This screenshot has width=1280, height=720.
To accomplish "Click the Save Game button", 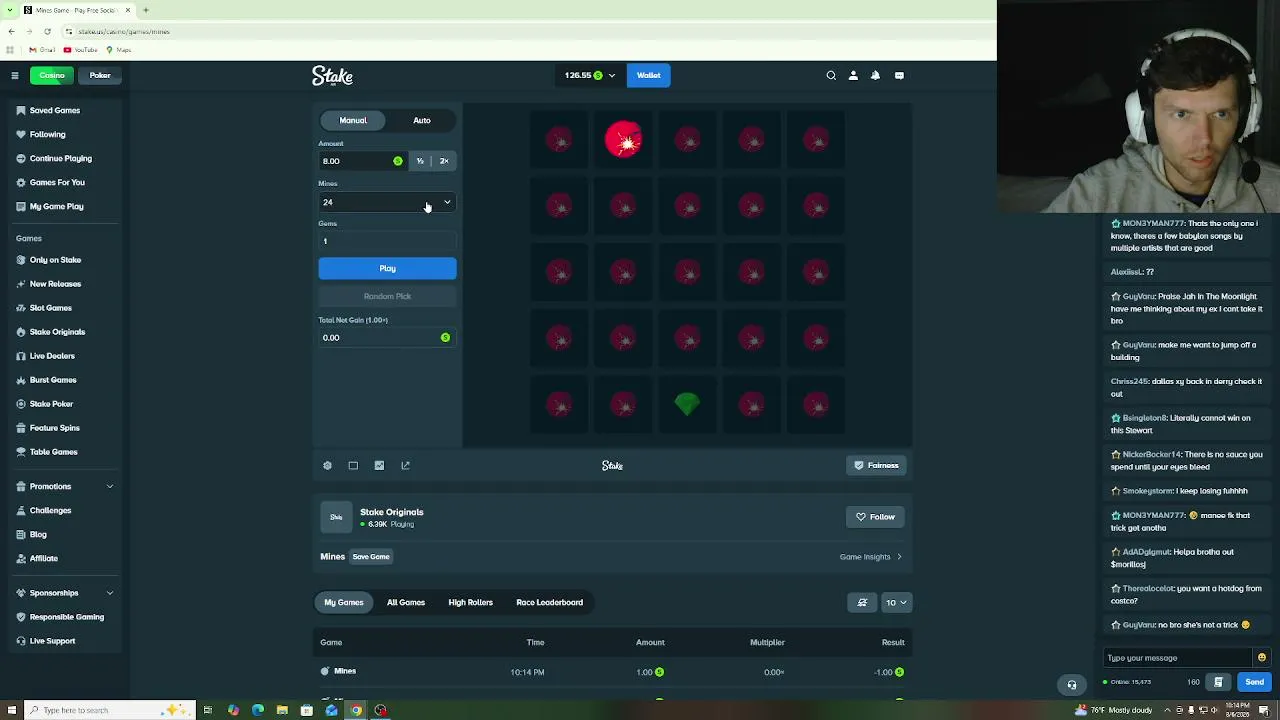I will pos(371,557).
